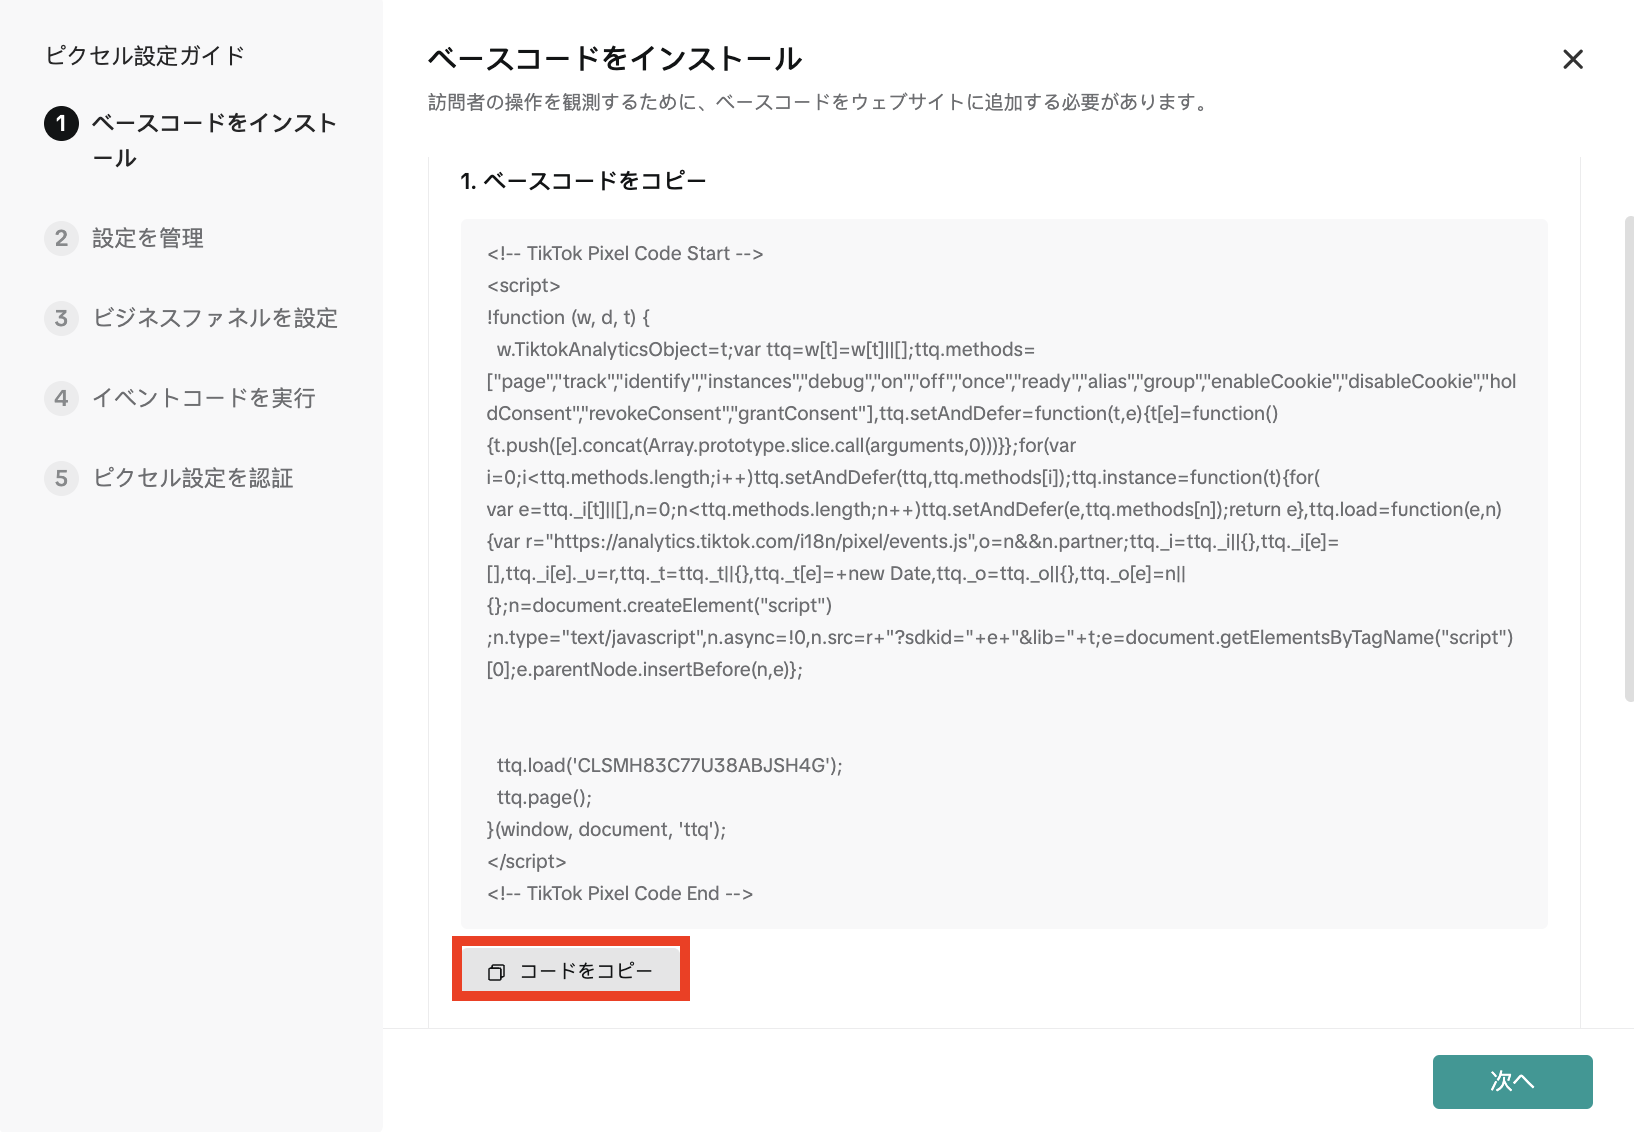Click the ttq.load('CLSMH83C77U38ABJSH4G') code line
1634x1132 pixels.
669,765
